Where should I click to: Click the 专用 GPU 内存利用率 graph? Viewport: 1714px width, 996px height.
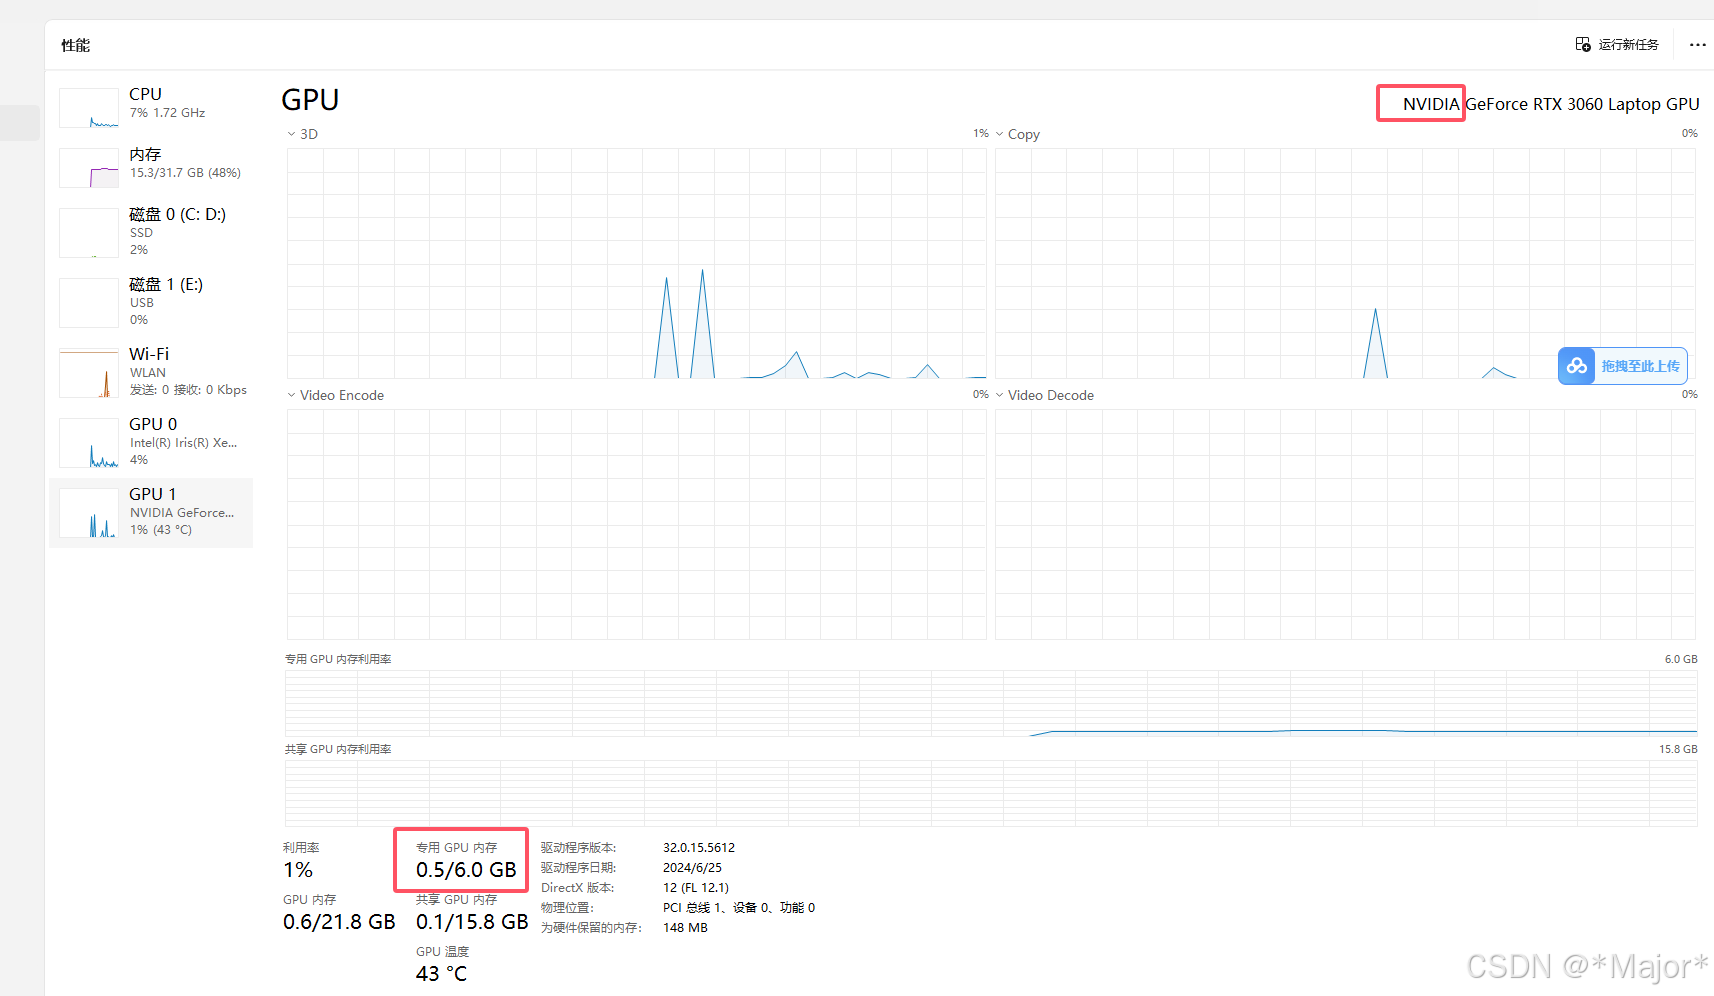tap(991, 703)
